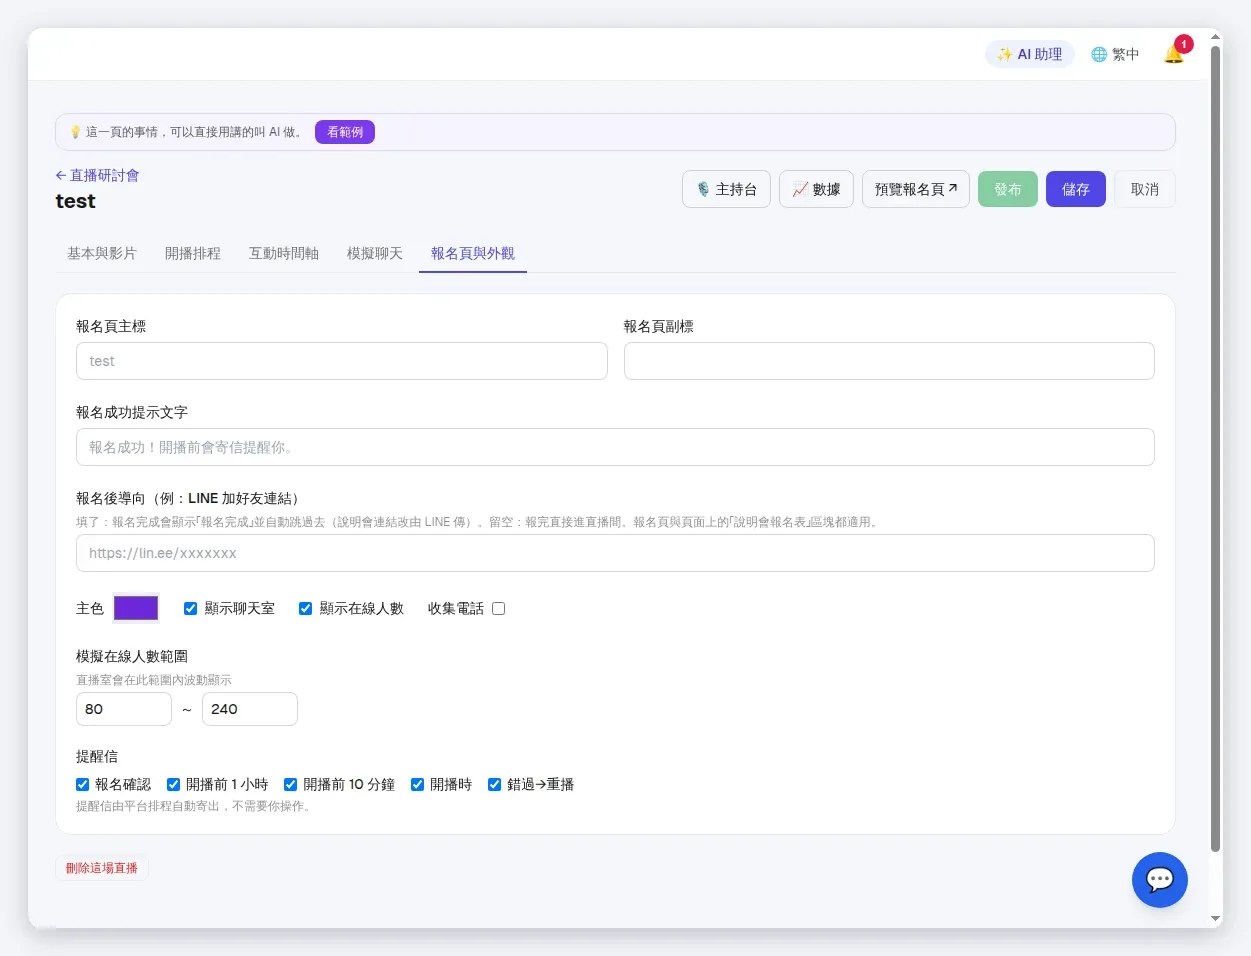This screenshot has width=1251, height=956.
Task: Click the 報名後導向 URL field
Action: pos(615,553)
